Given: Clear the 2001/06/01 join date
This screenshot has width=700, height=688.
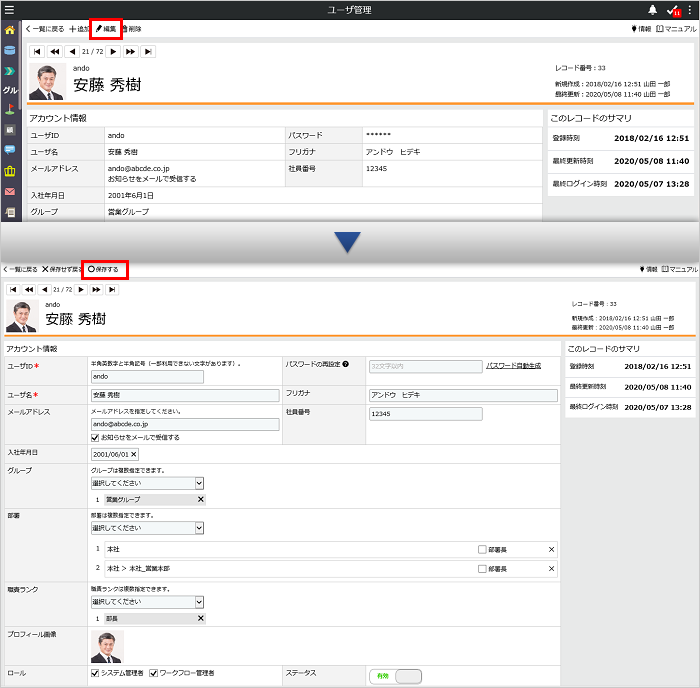Looking at the screenshot, I should [133, 454].
